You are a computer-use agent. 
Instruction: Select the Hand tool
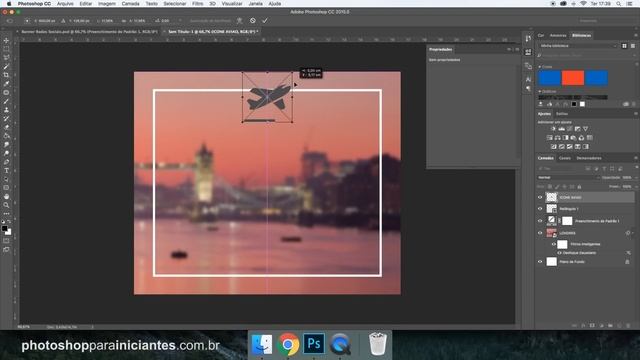(6, 197)
